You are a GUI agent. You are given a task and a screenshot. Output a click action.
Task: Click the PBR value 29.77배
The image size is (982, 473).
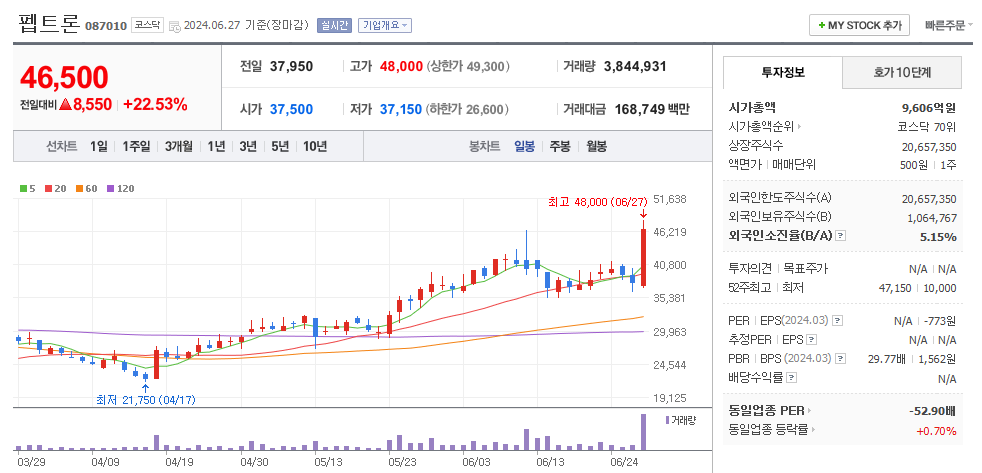click(887, 359)
